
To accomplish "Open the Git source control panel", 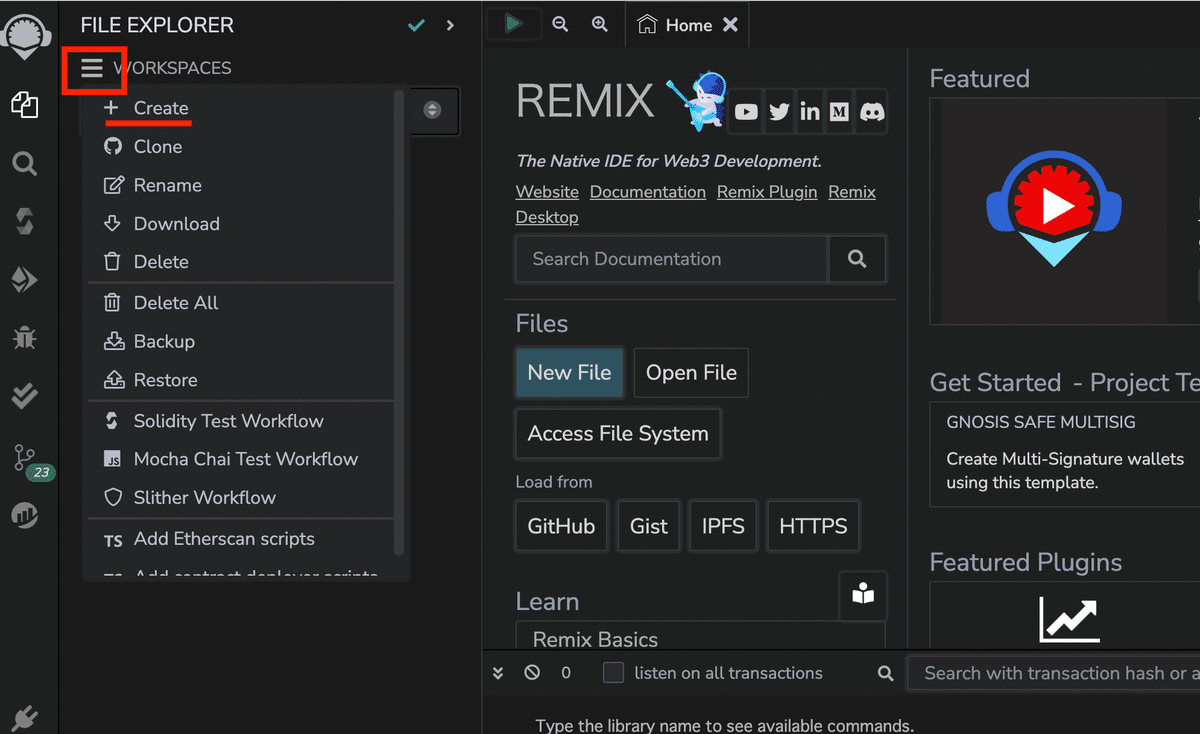I will point(25,459).
